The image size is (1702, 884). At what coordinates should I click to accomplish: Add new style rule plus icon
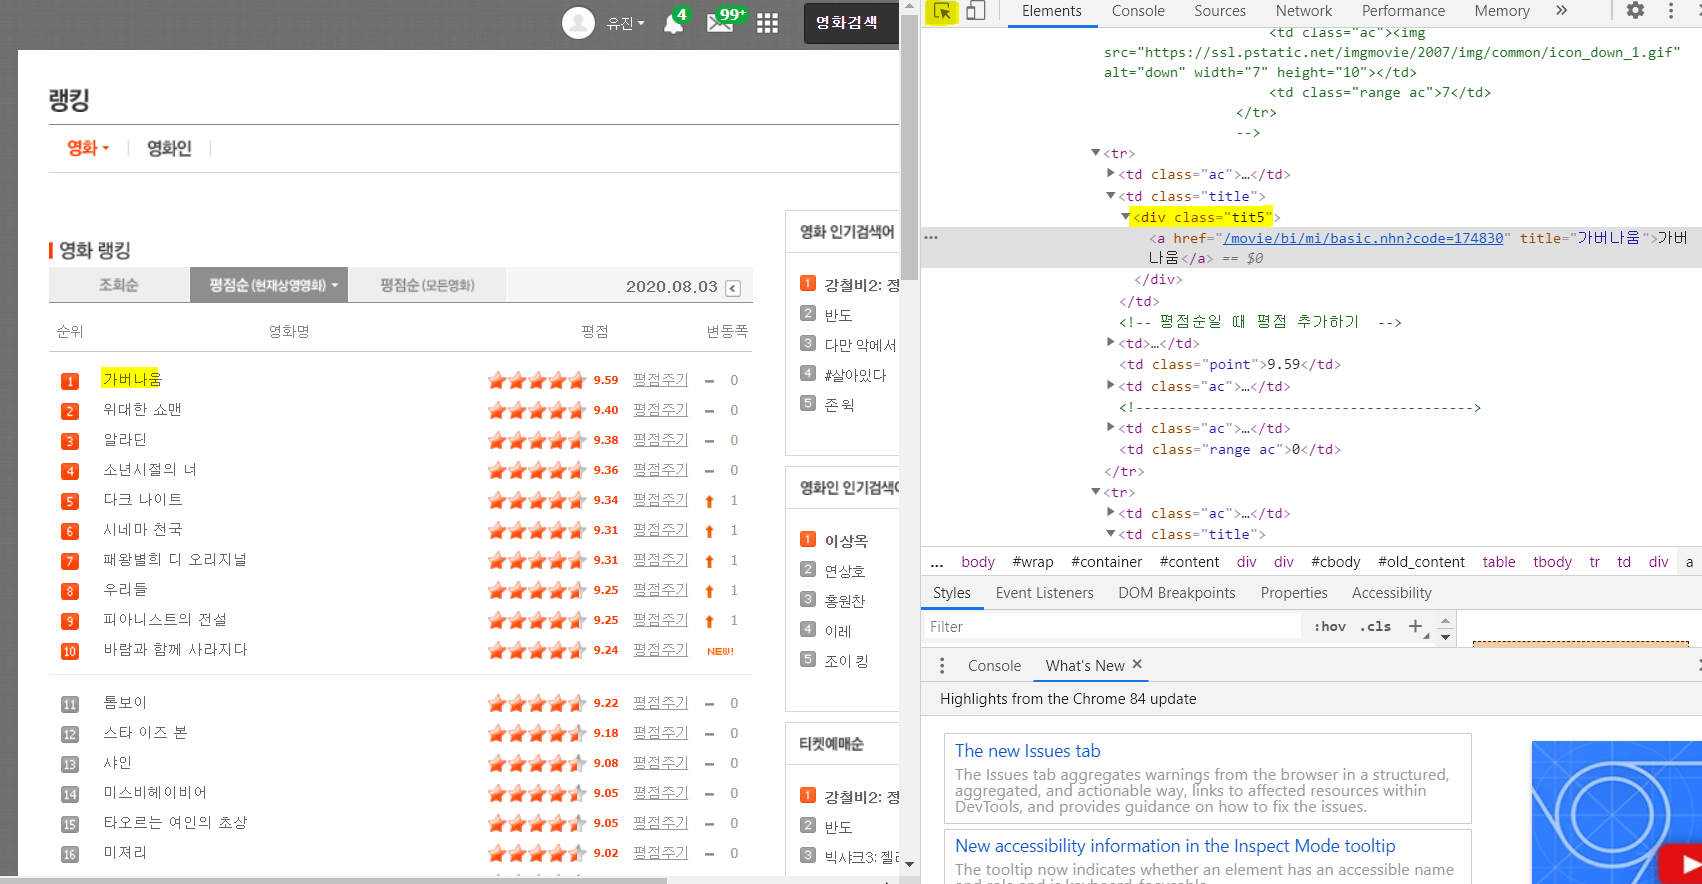coord(1415,626)
